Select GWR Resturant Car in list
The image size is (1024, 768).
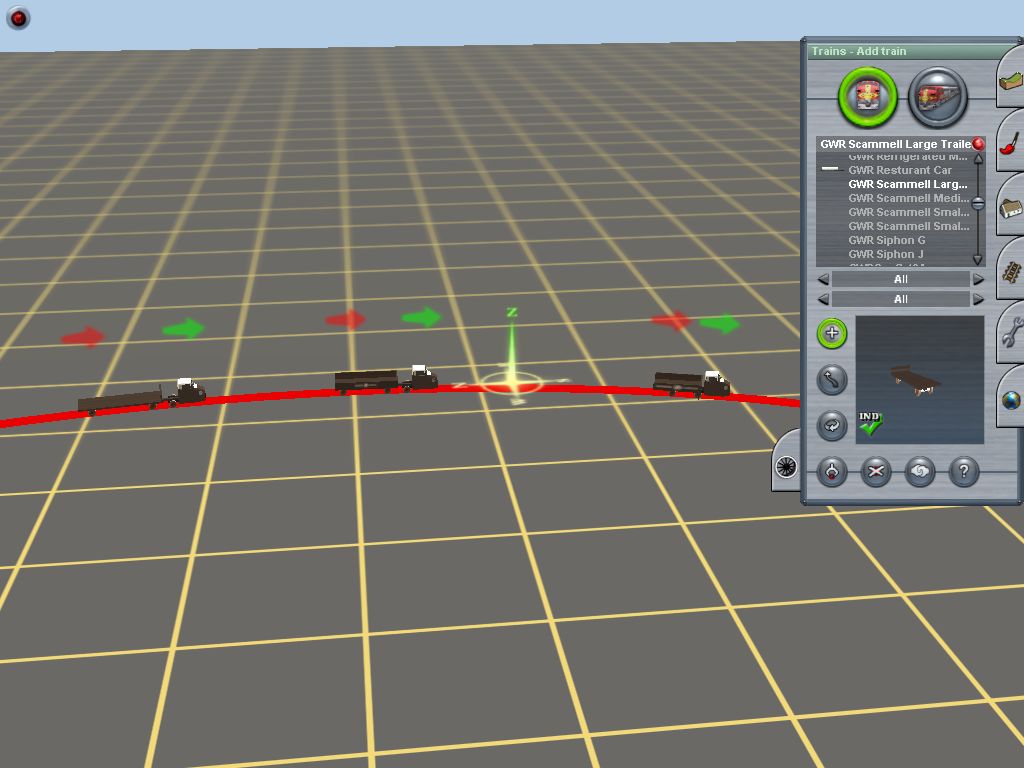[x=899, y=170]
